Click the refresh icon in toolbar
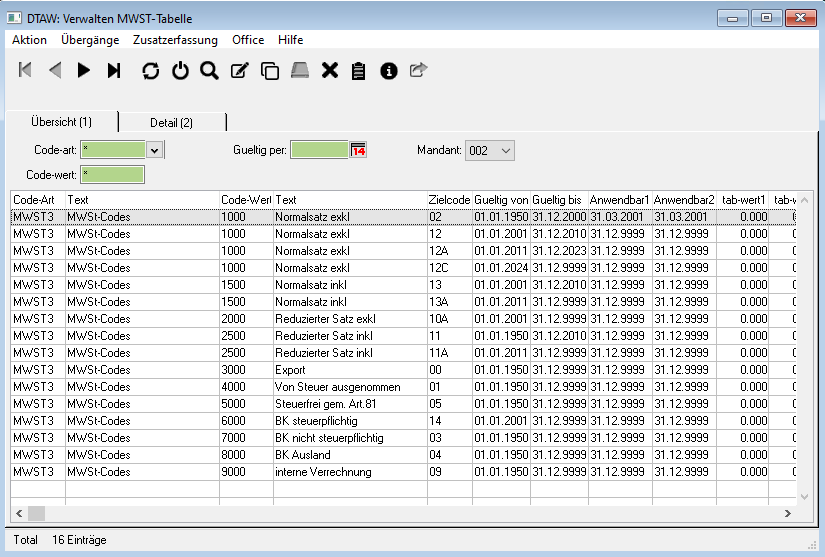The image size is (825, 557). click(x=151, y=70)
